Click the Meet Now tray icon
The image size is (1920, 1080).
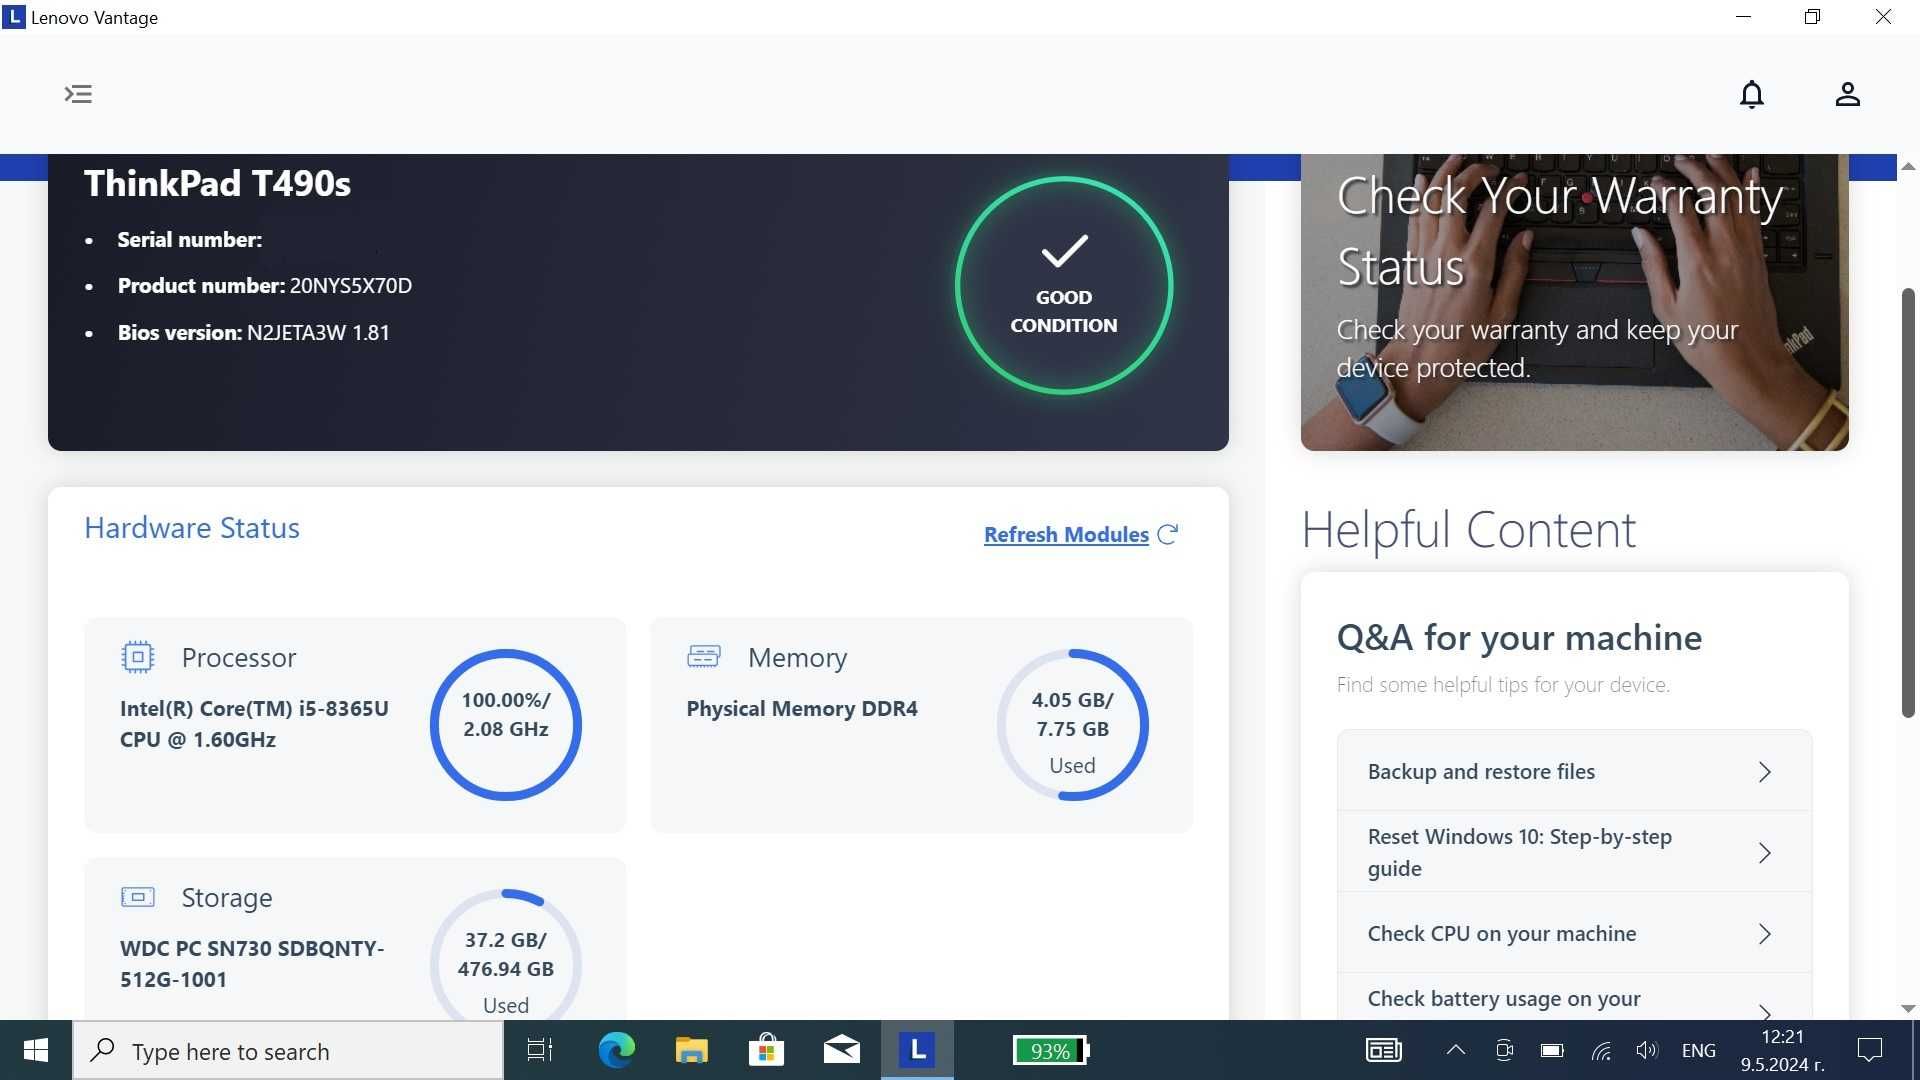click(x=1504, y=1050)
